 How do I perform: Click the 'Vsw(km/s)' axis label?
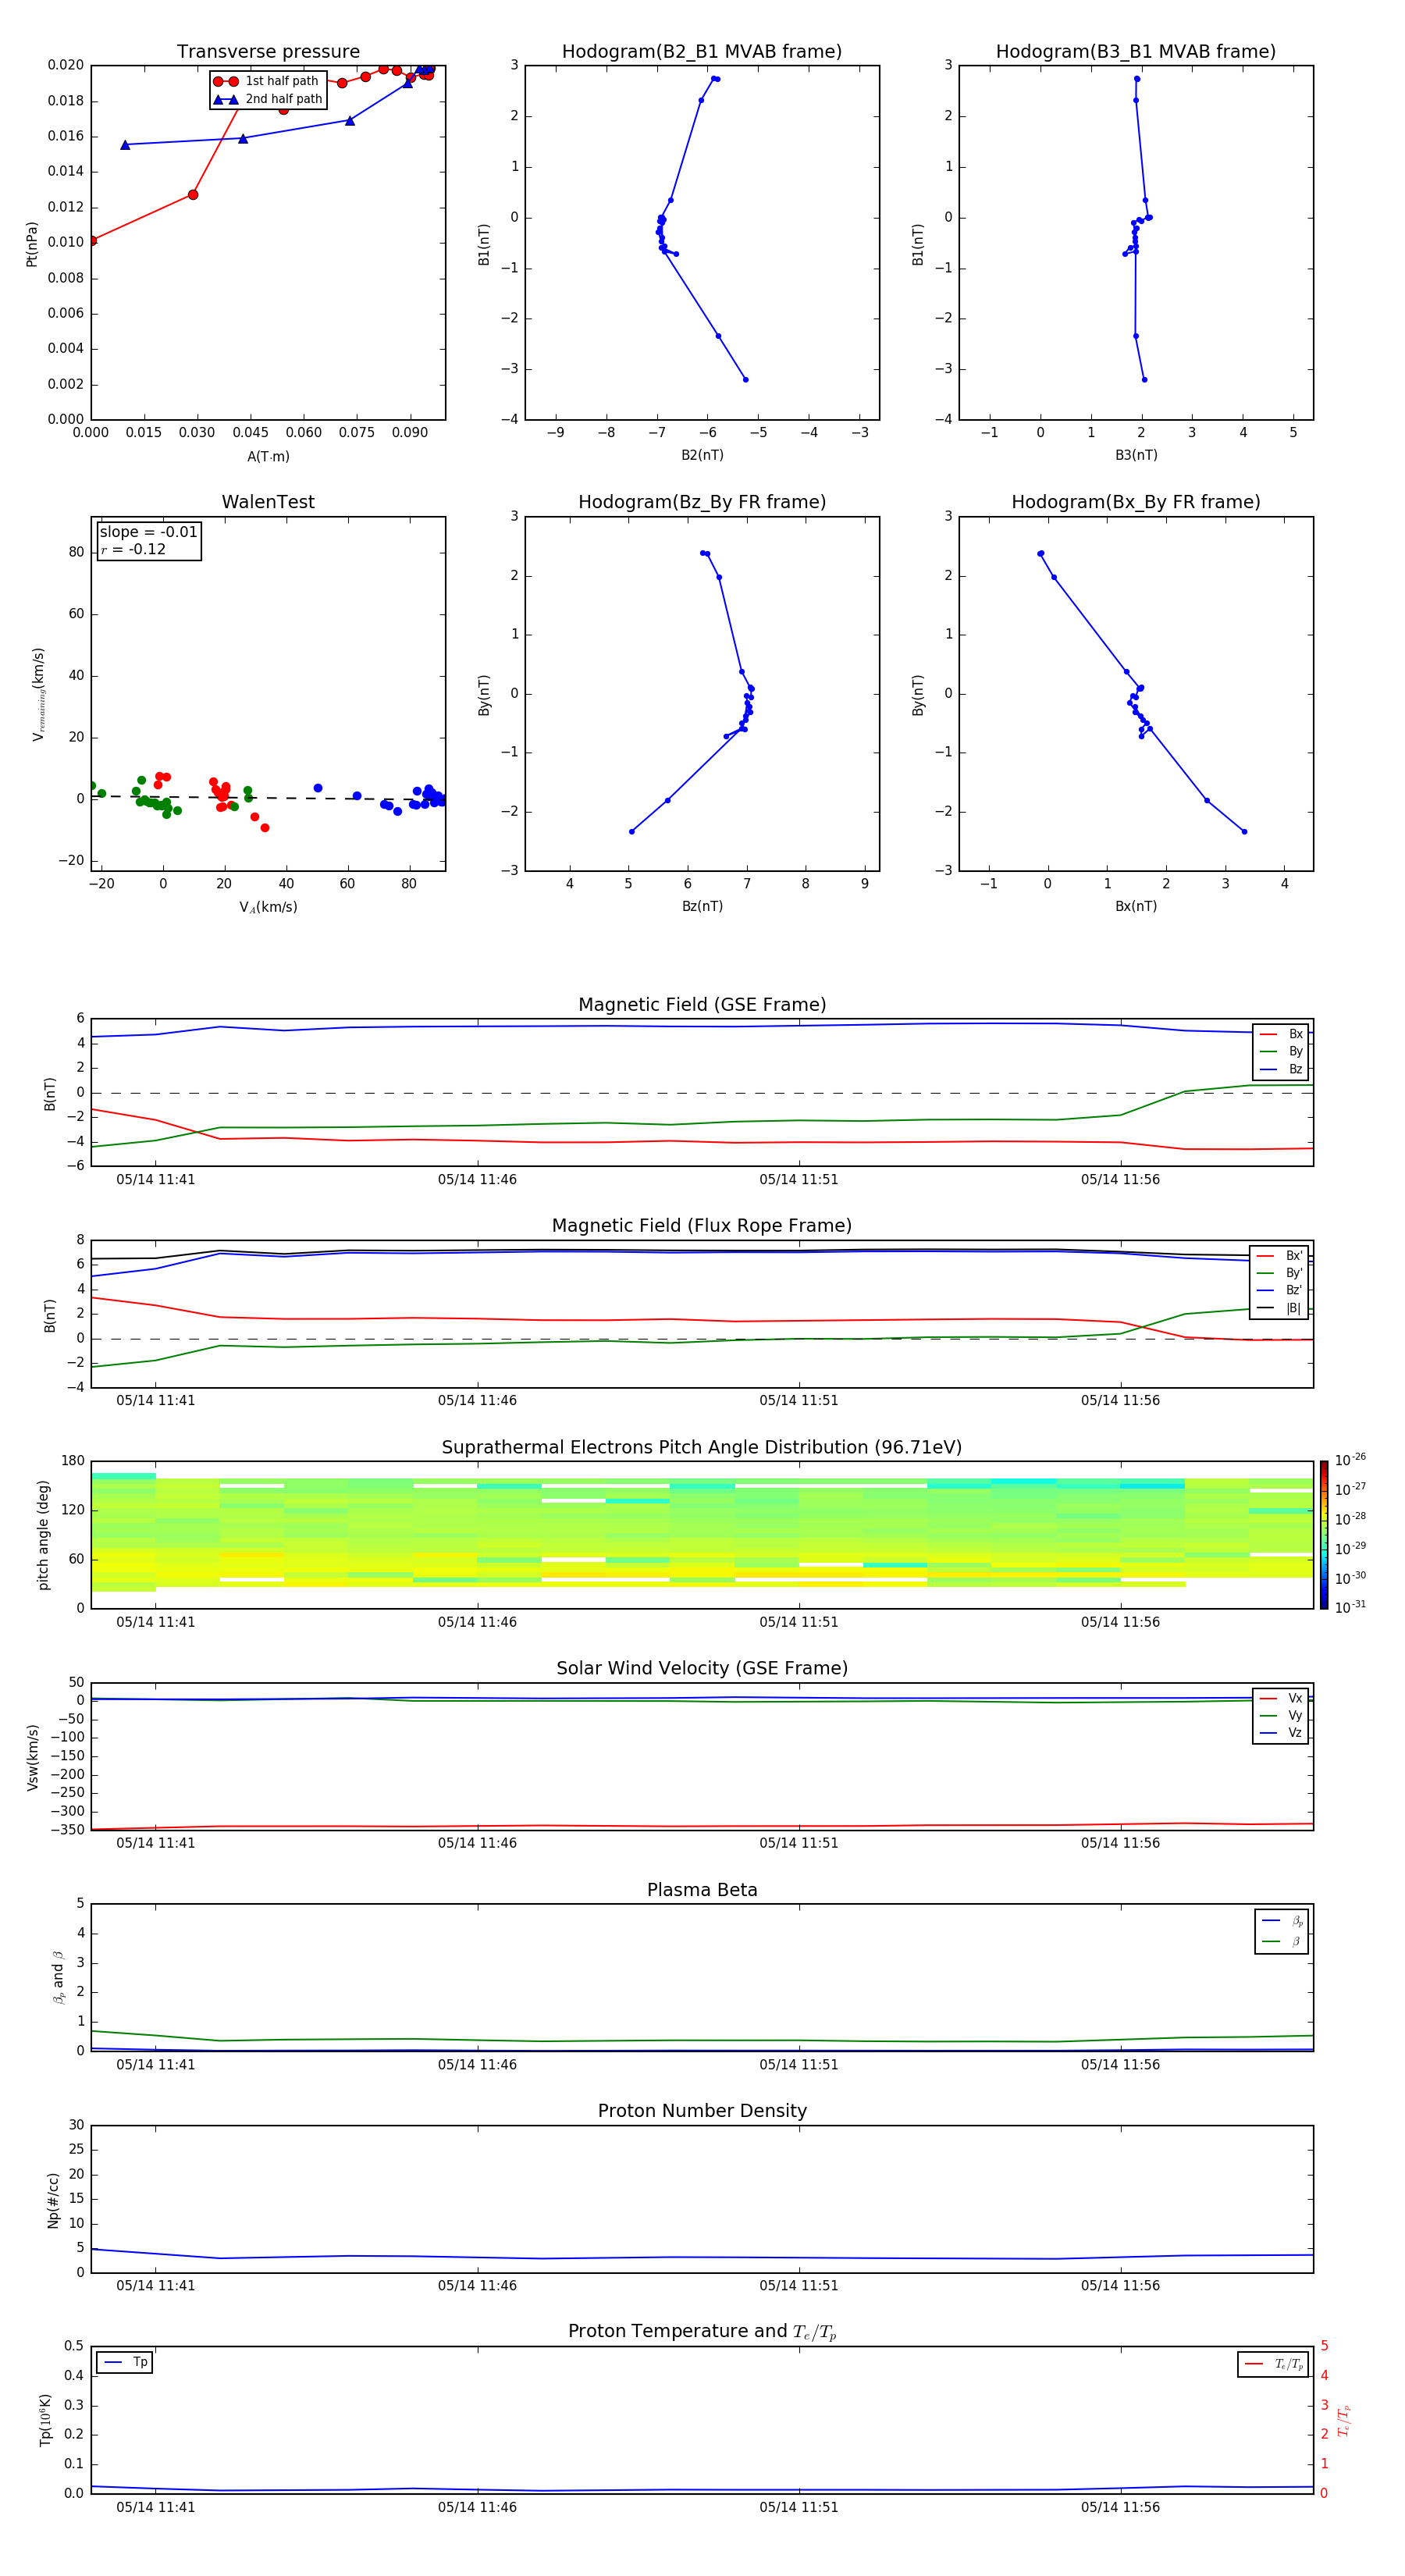click(32, 1757)
